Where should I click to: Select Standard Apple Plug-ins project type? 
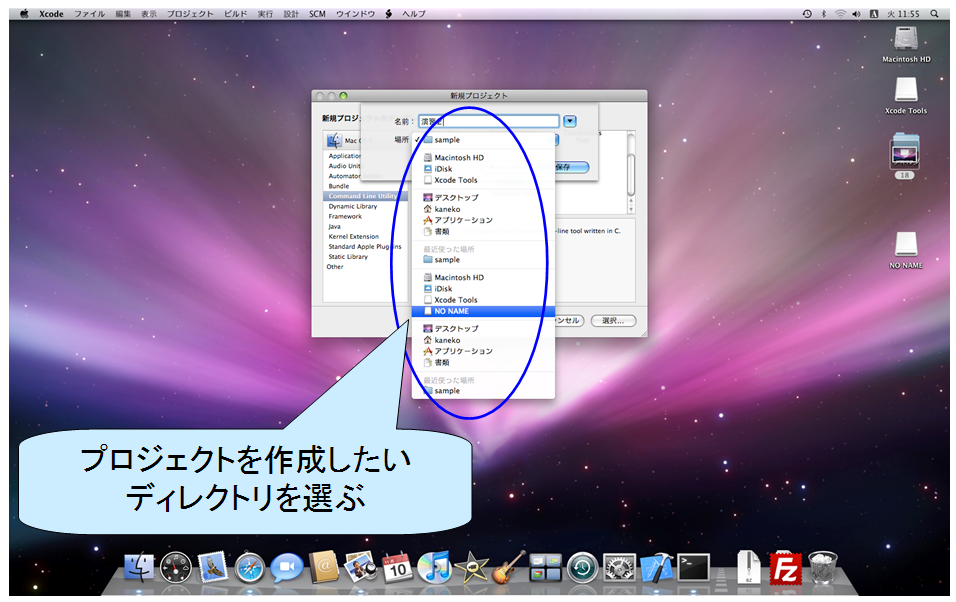click(365, 246)
